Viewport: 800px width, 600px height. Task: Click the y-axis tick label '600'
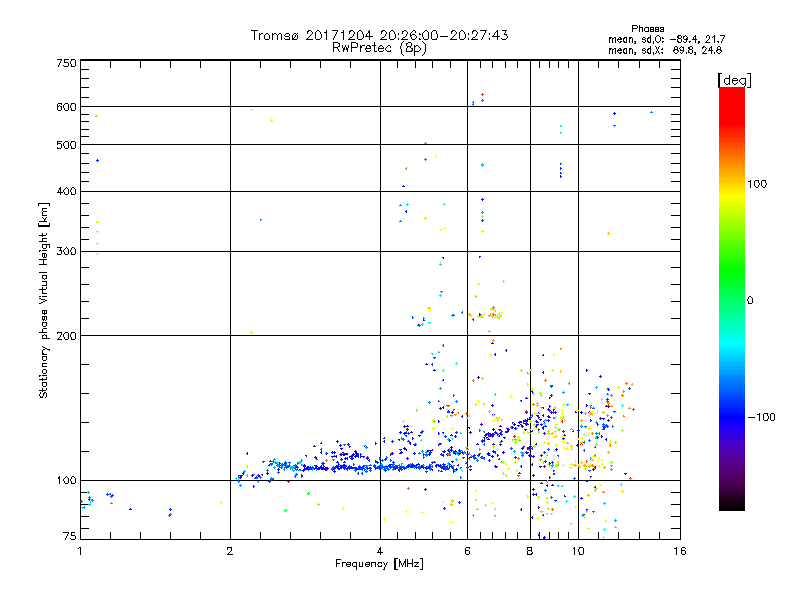66,107
